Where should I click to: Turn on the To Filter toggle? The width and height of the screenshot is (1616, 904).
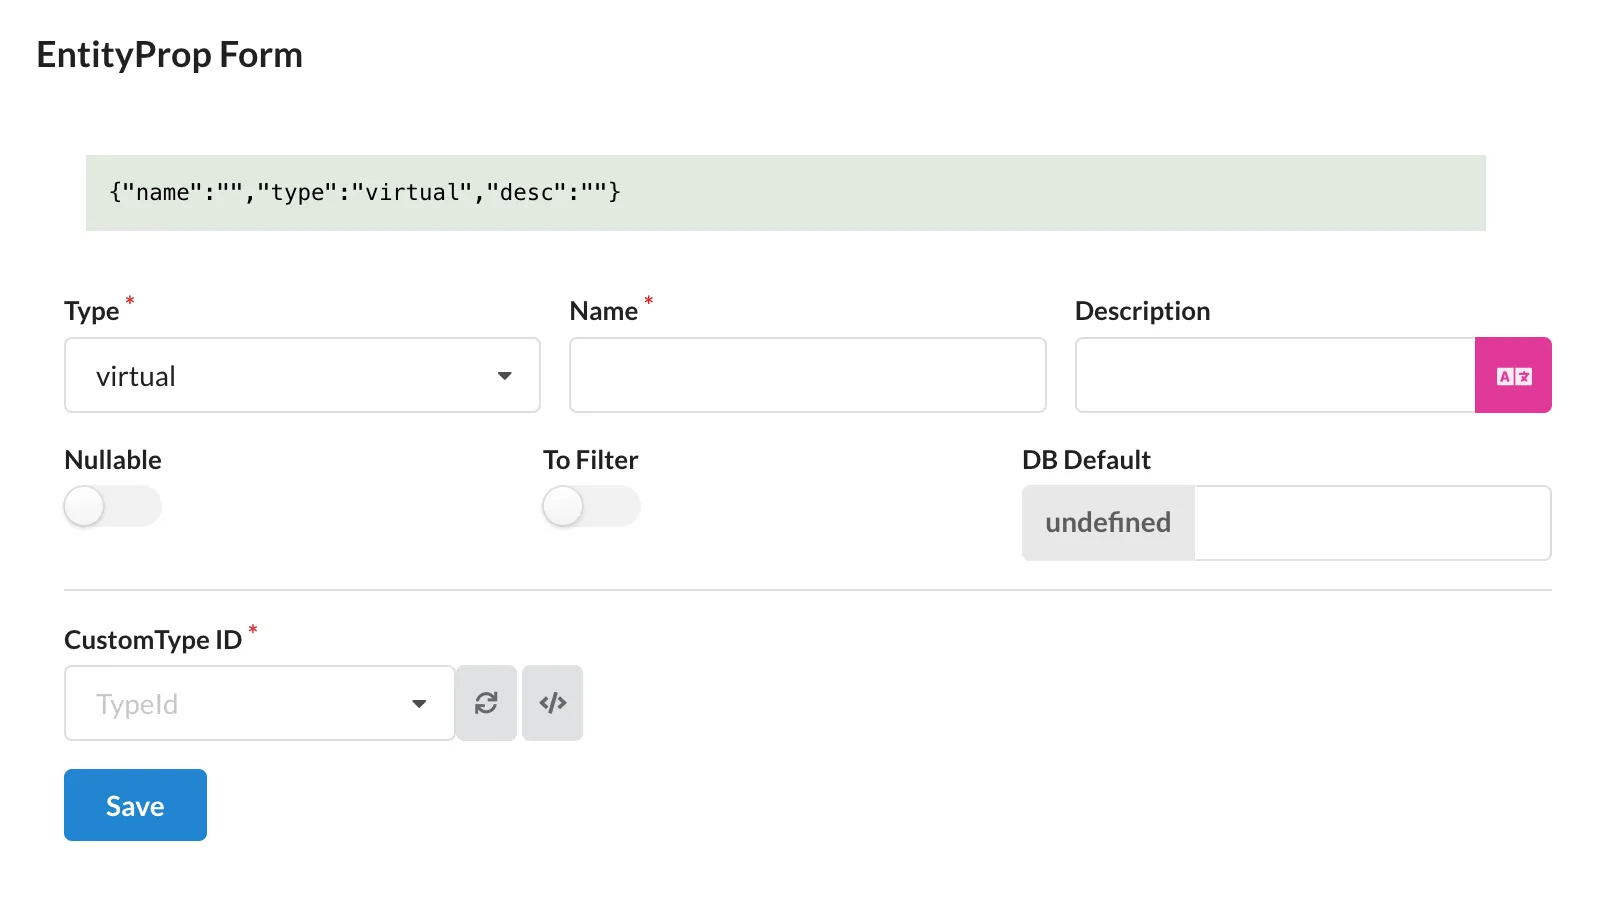coord(591,506)
